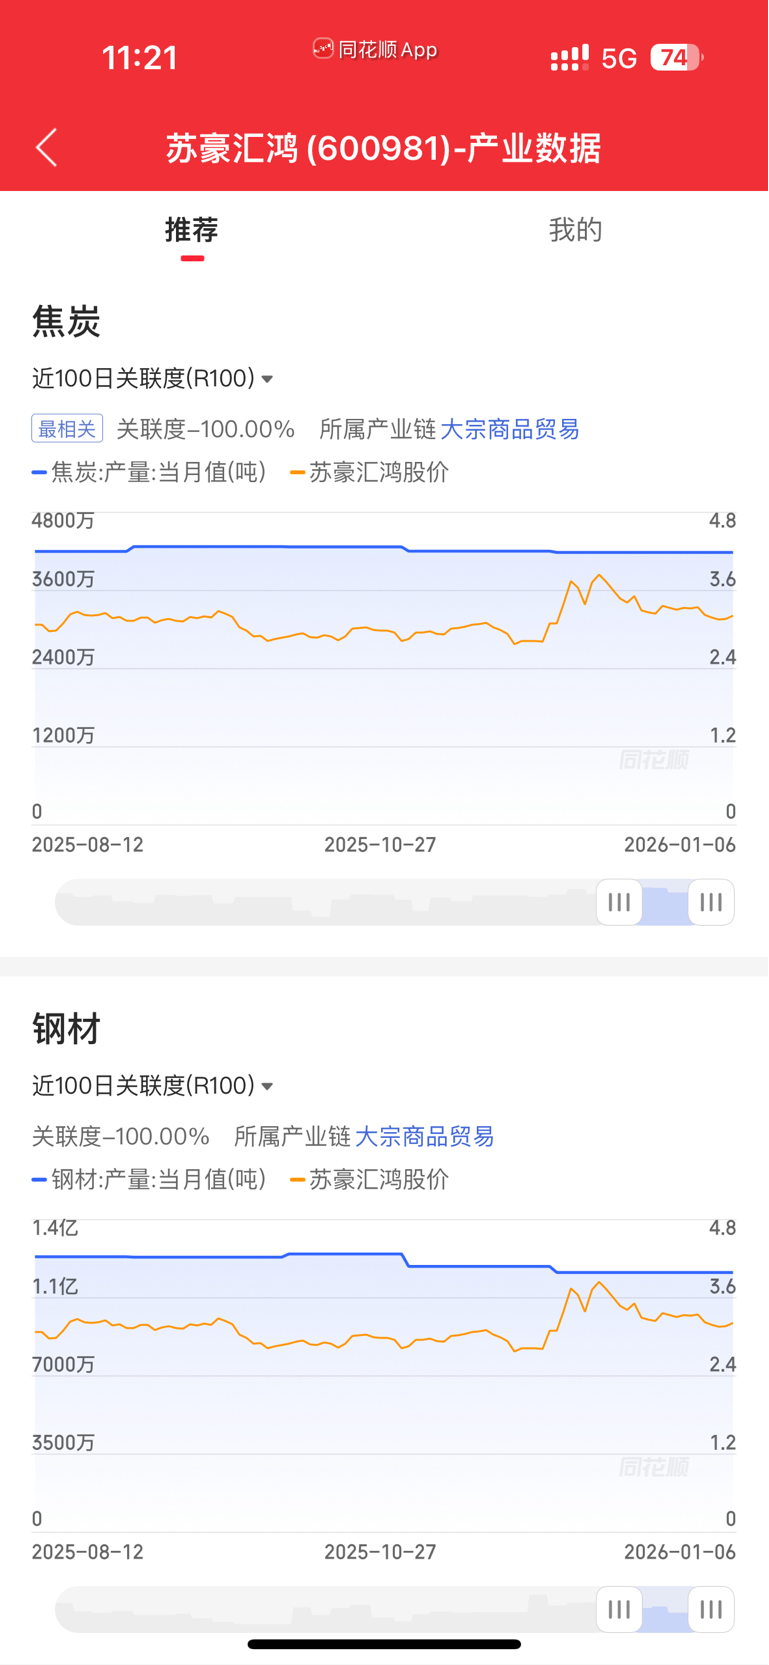Tap left range handle under 焦炭 chart
Viewport: 769px width, 1665px height.
(x=619, y=902)
